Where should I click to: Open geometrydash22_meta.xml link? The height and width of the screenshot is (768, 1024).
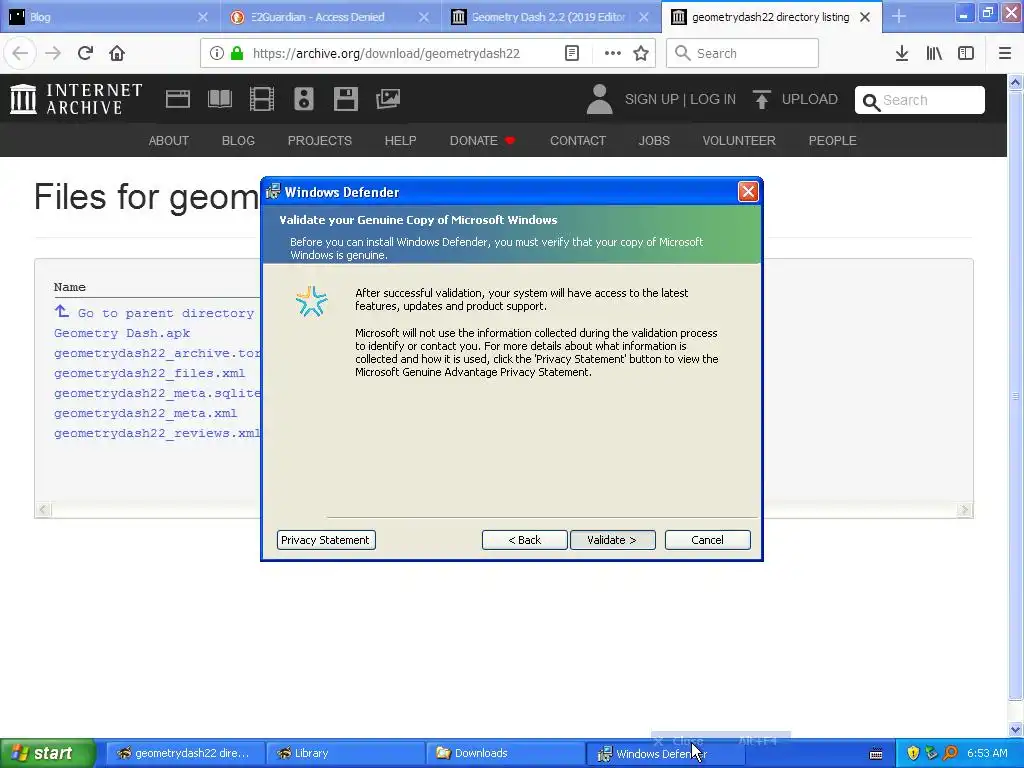[x=146, y=413]
